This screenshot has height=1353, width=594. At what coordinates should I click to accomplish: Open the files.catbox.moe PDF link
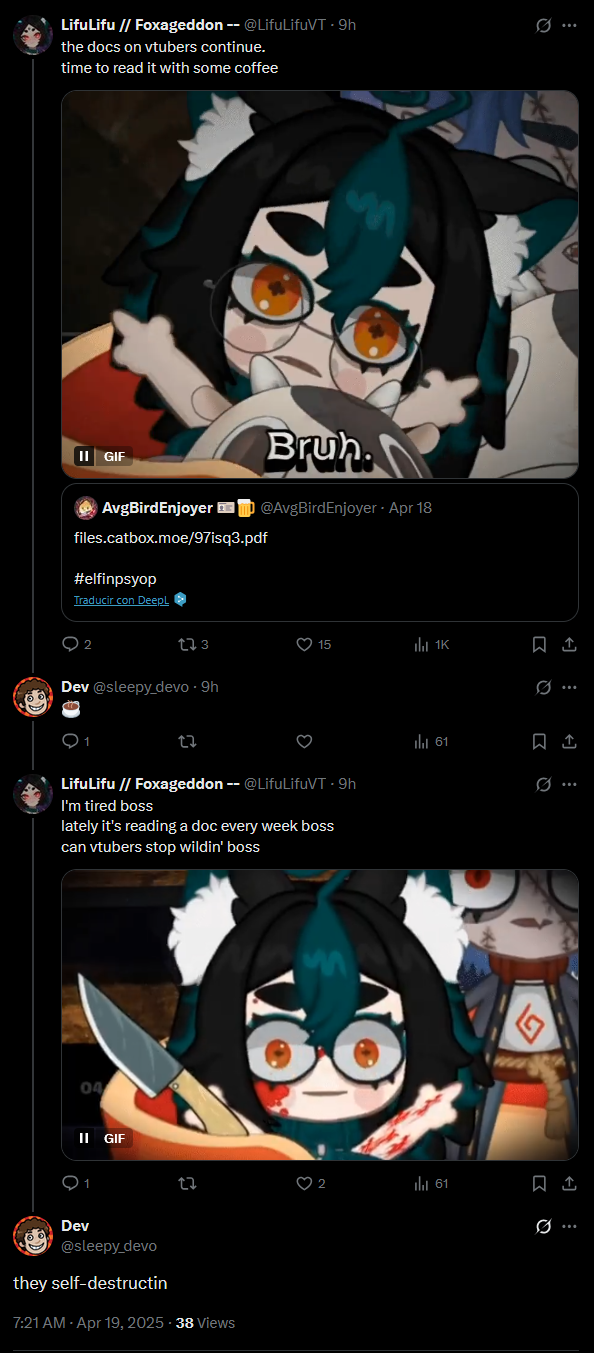pyautogui.click(x=171, y=537)
